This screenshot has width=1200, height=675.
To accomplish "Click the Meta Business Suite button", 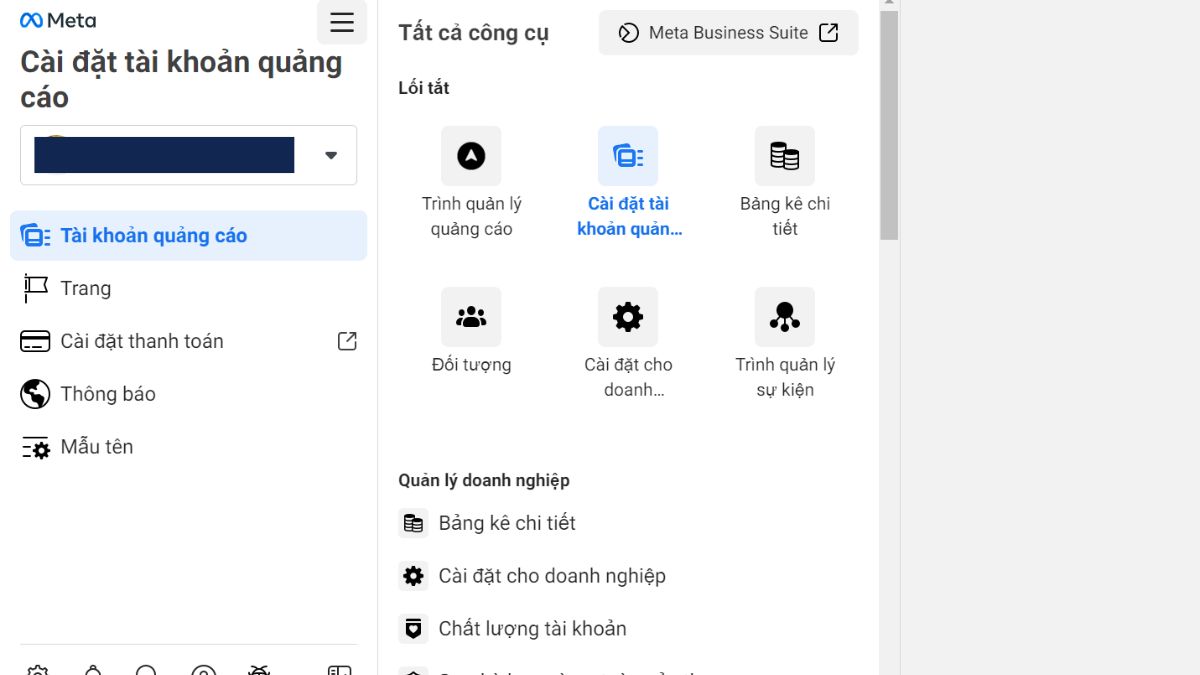I will (x=727, y=32).
